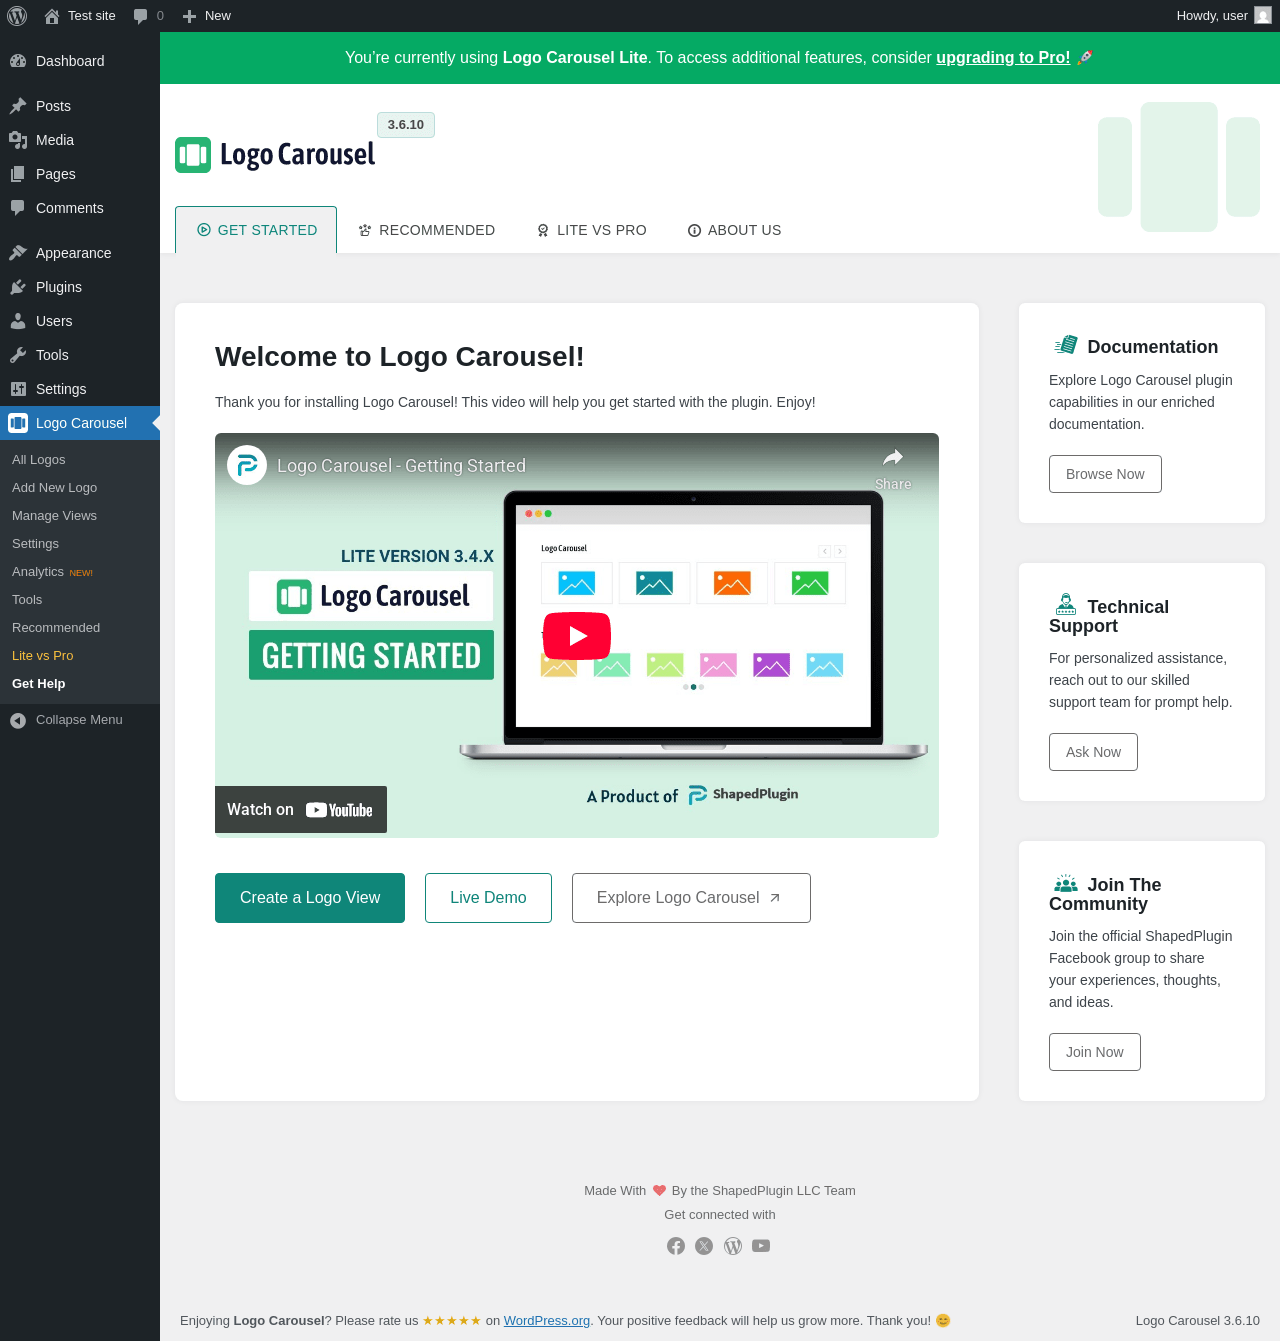Click the upgrading to Pro link
Image resolution: width=1280 pixels, height=1341 pixels.
tap(1003, 58)
